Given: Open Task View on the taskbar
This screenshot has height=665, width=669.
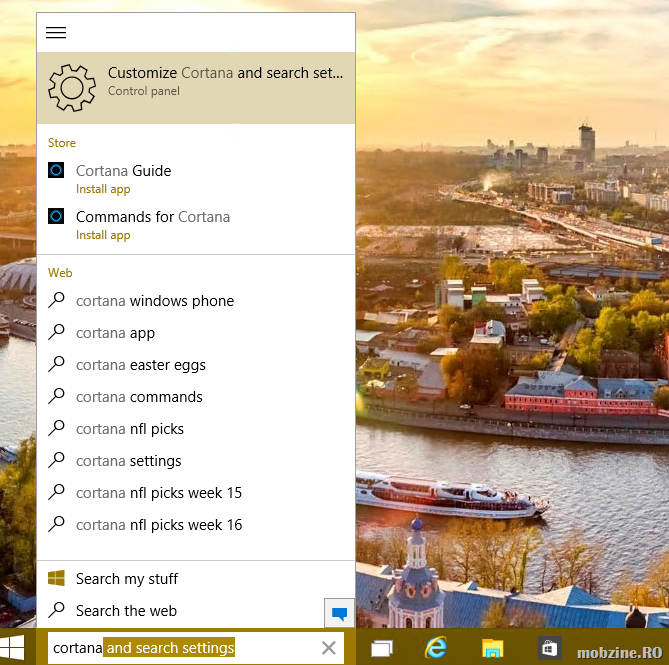Looking at the screenshot, I should [381, 648].
